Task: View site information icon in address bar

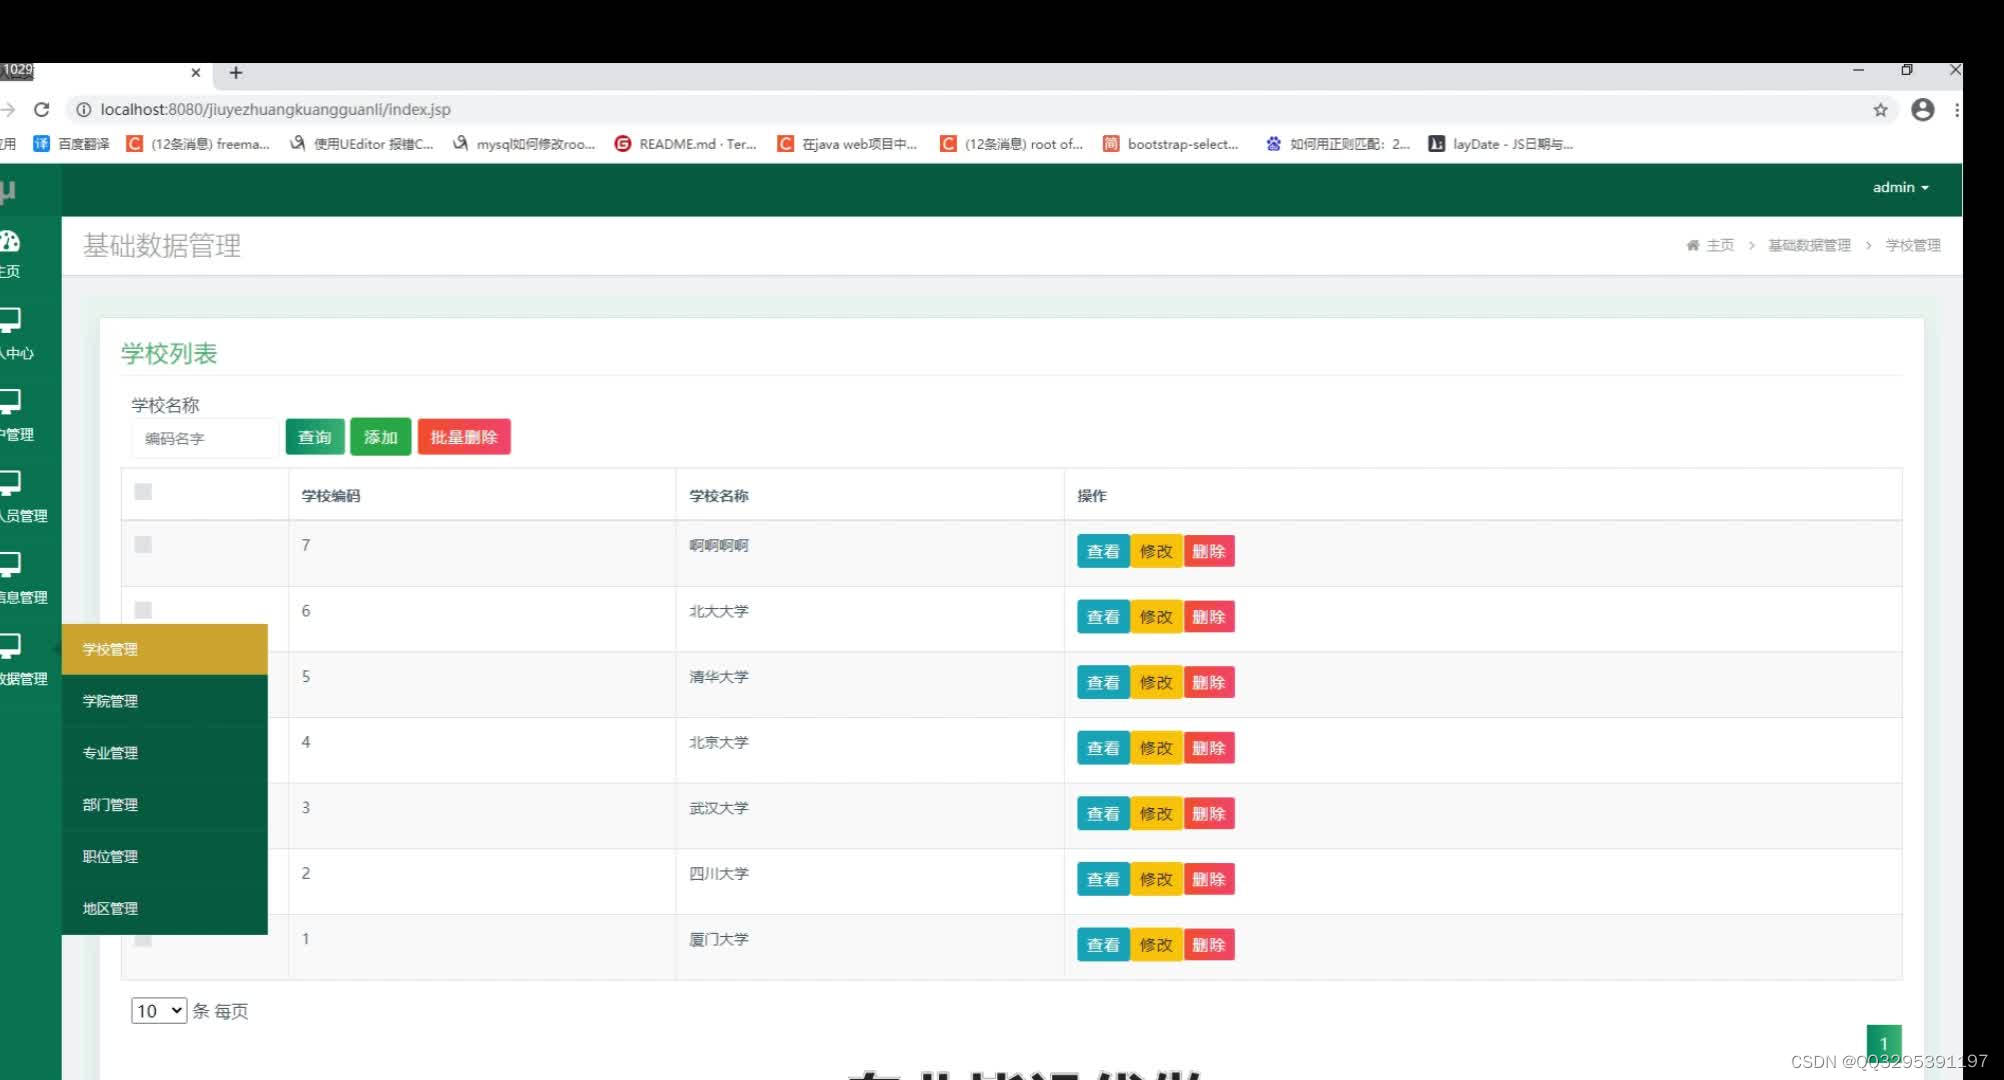Action: coord(84,109)
